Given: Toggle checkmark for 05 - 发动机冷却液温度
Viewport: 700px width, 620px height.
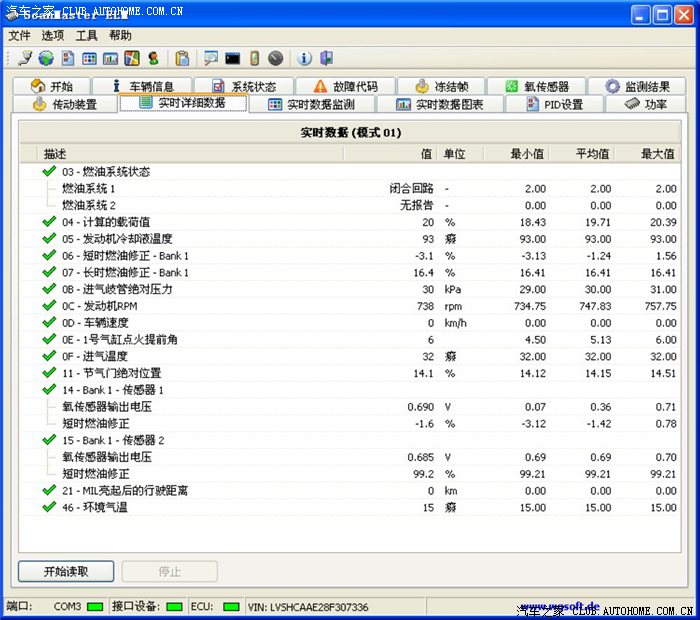Looking at the screenshot, I should 49,239.
